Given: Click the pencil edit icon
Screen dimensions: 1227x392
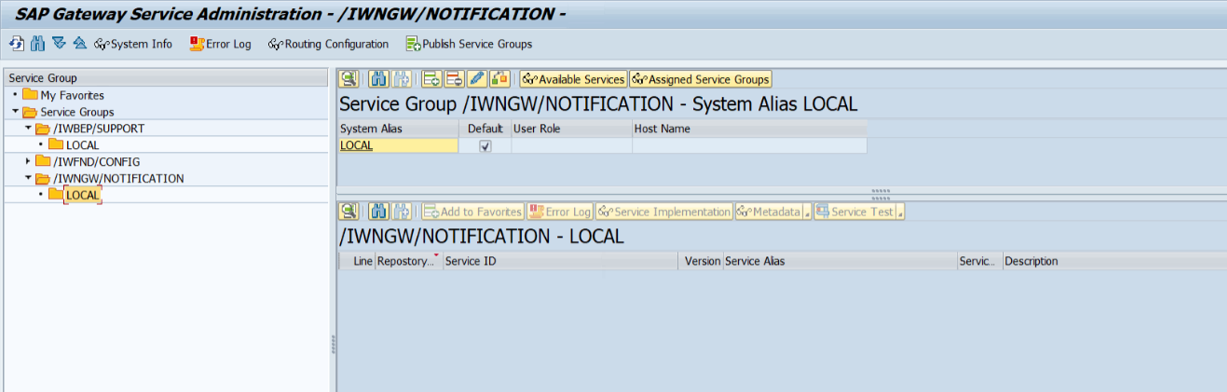Looking at the screenshot, I should tap(477, 79).
